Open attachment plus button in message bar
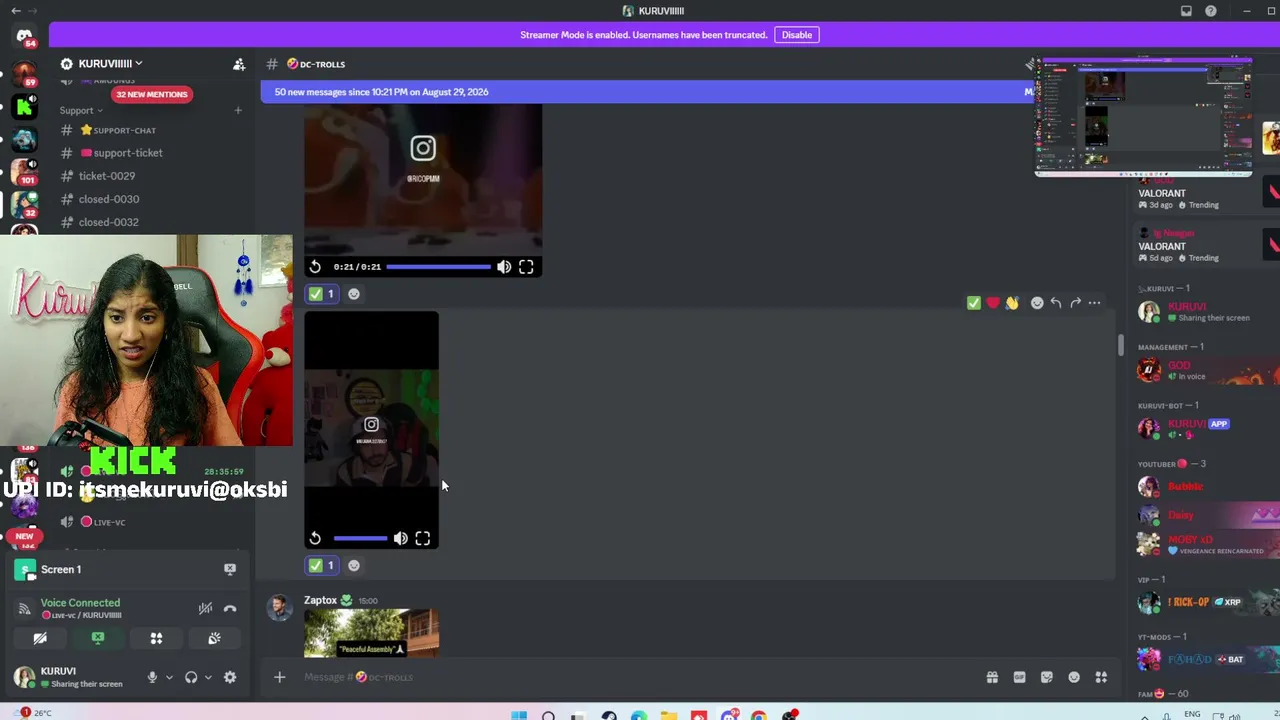This screenshot has width=1280, height=720. click(279, 677)
